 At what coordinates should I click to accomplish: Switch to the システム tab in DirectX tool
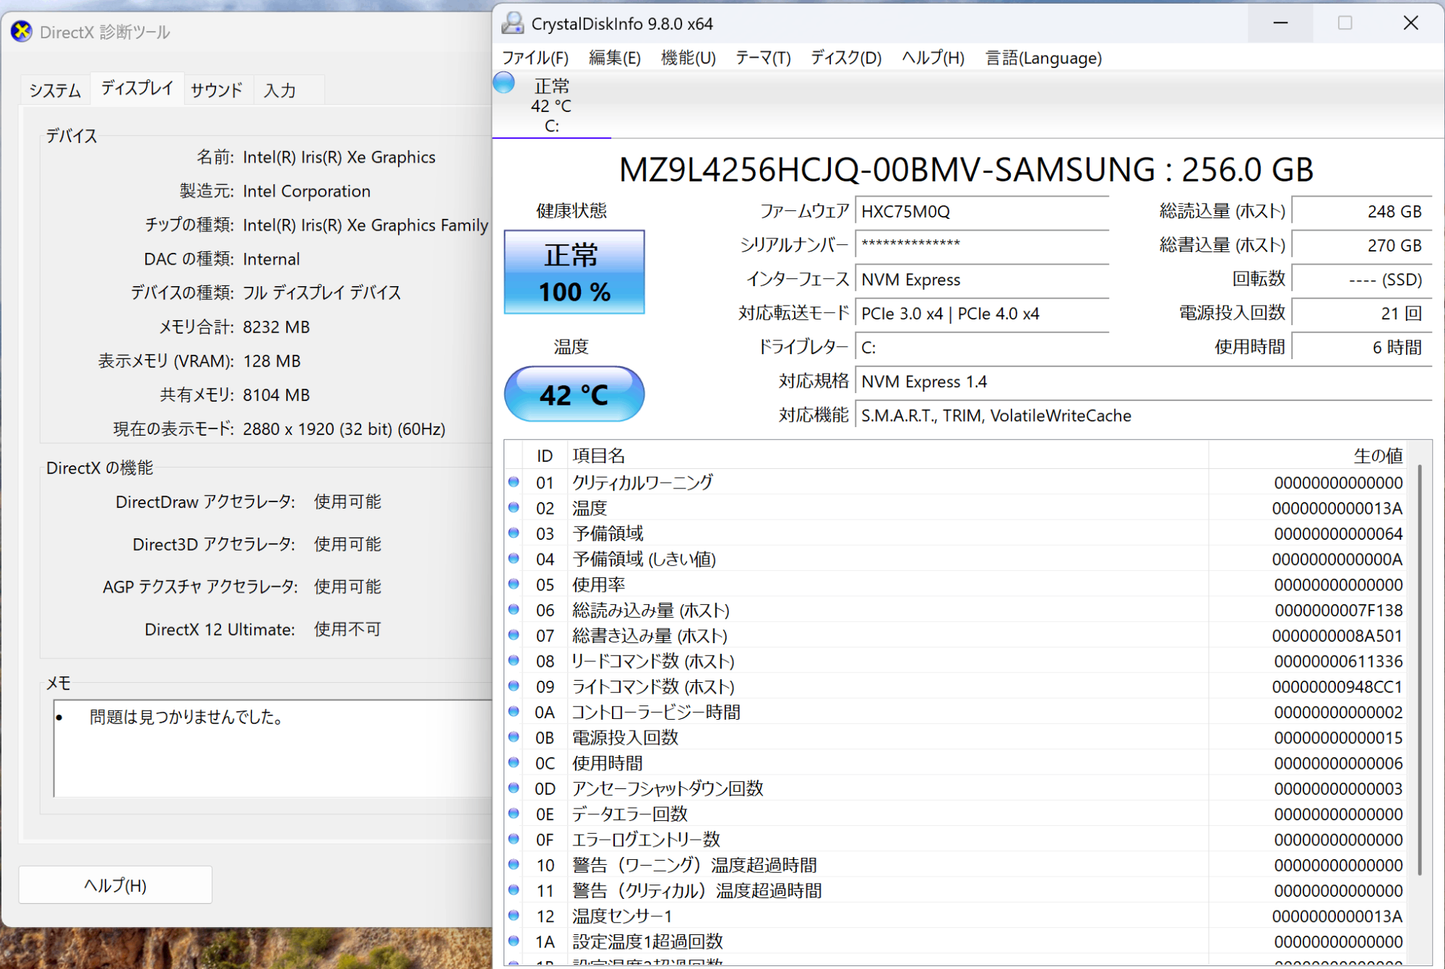(x=55, y=90)
